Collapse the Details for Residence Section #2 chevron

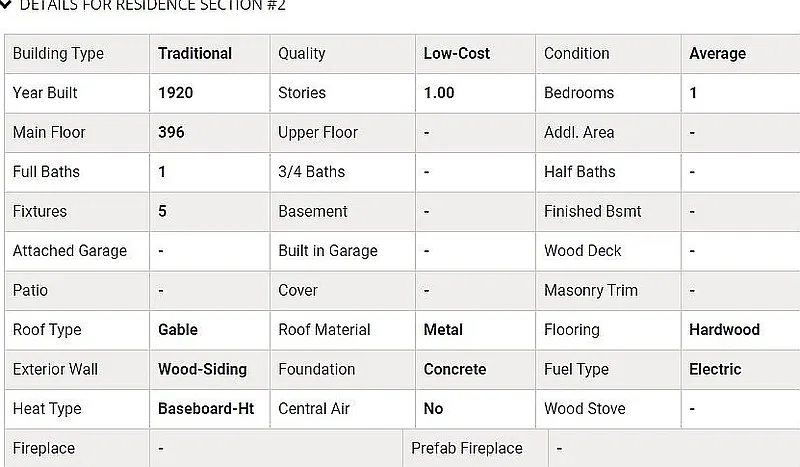[x=6, y=5]
